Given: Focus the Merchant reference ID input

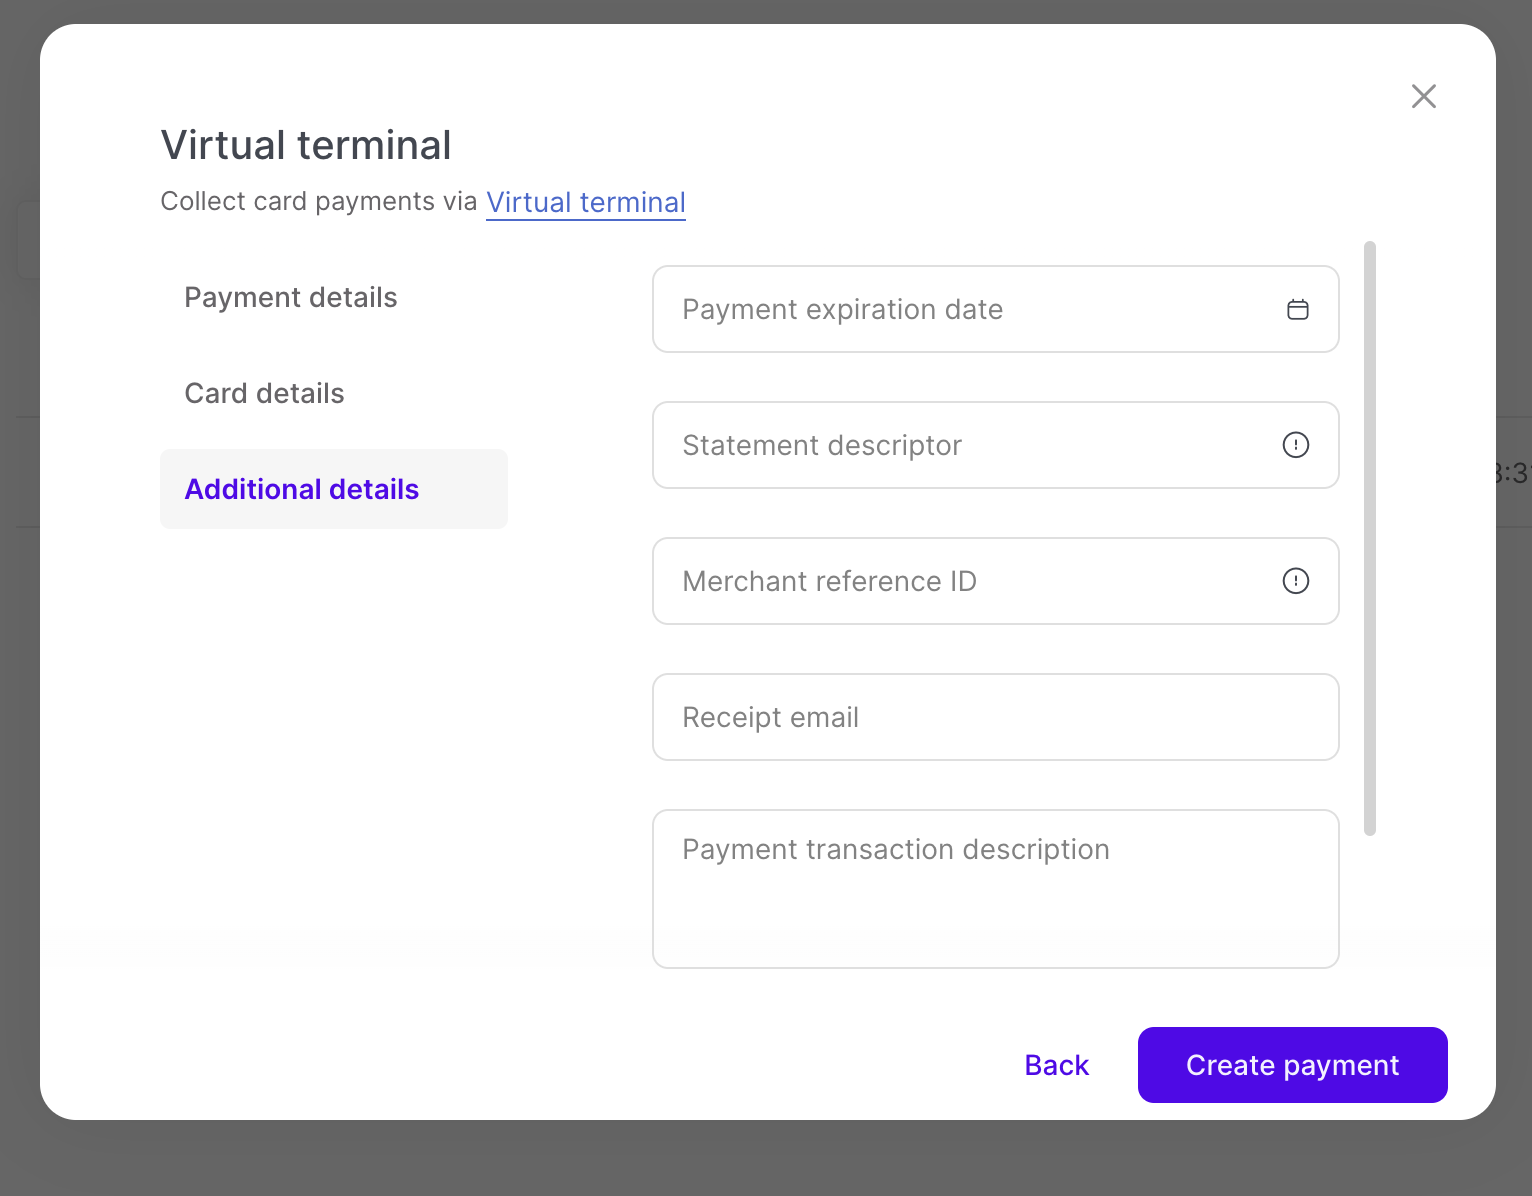Looking at the screenshot, I should 960,581.
